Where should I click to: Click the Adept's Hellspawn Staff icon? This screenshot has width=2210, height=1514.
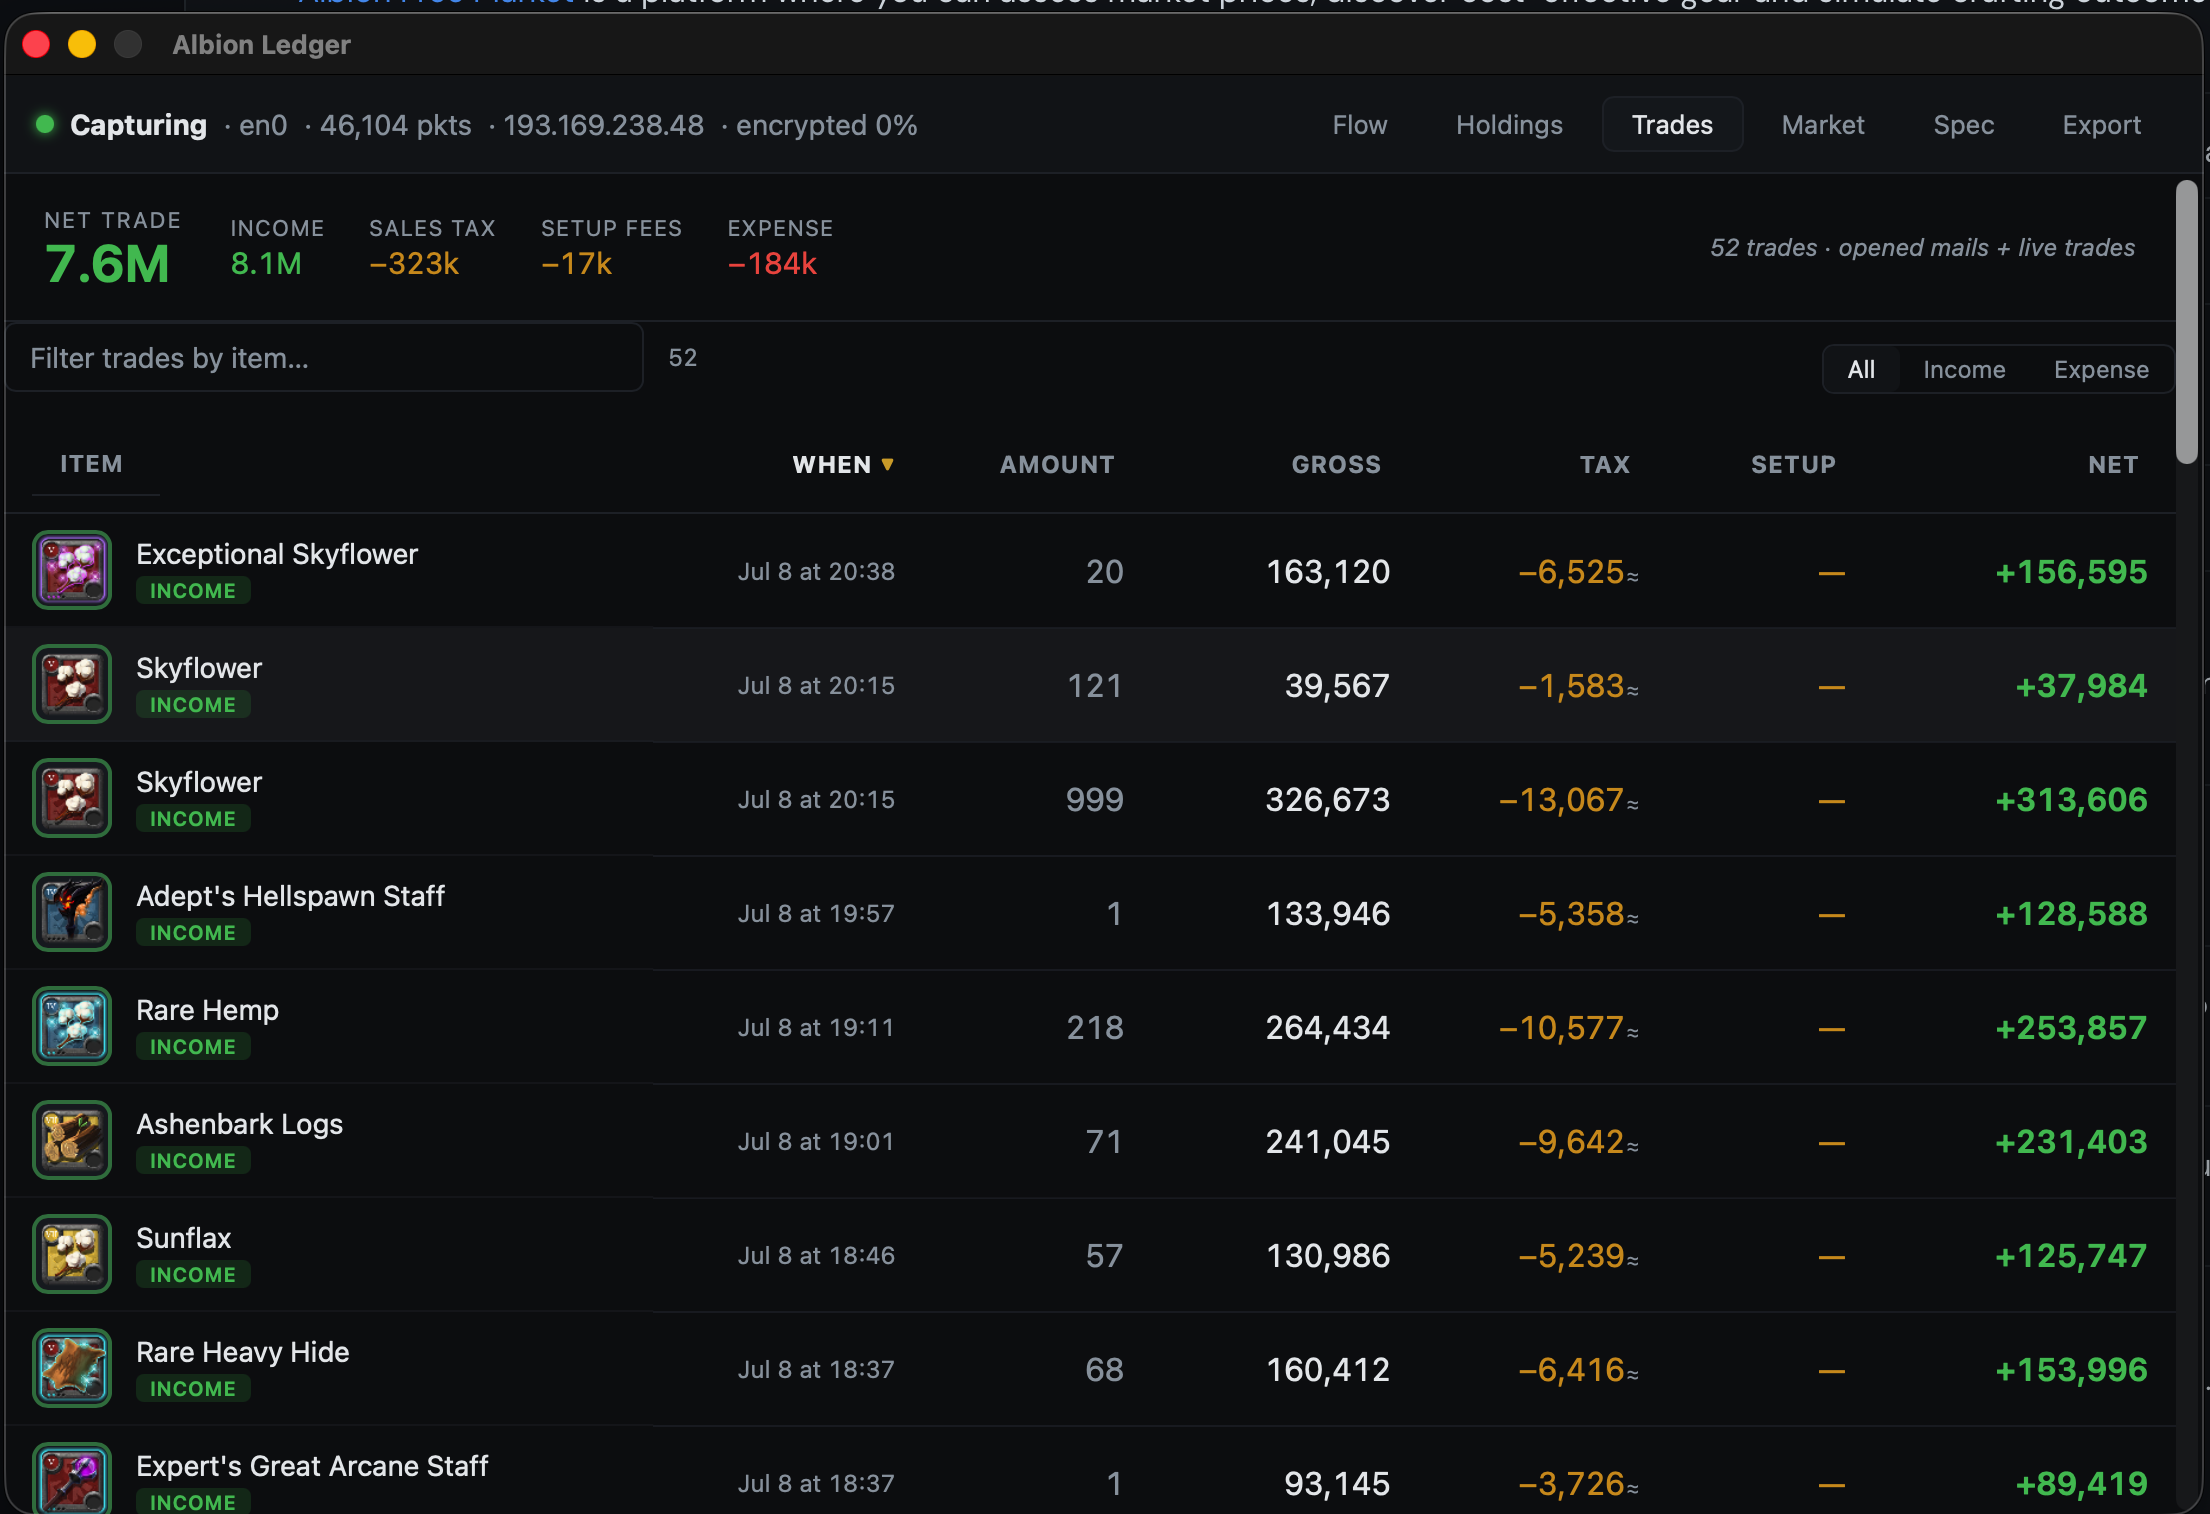[72, 912]
